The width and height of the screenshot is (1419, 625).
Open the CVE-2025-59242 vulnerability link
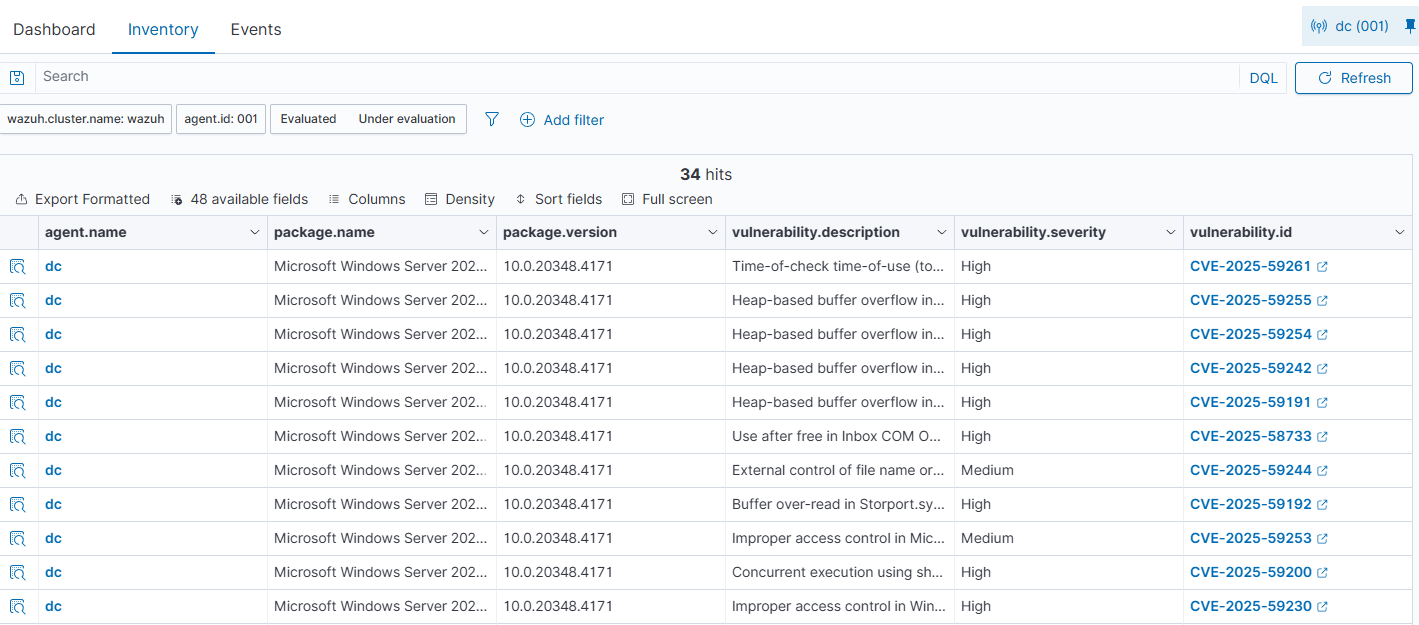(x=1250, y=369)
